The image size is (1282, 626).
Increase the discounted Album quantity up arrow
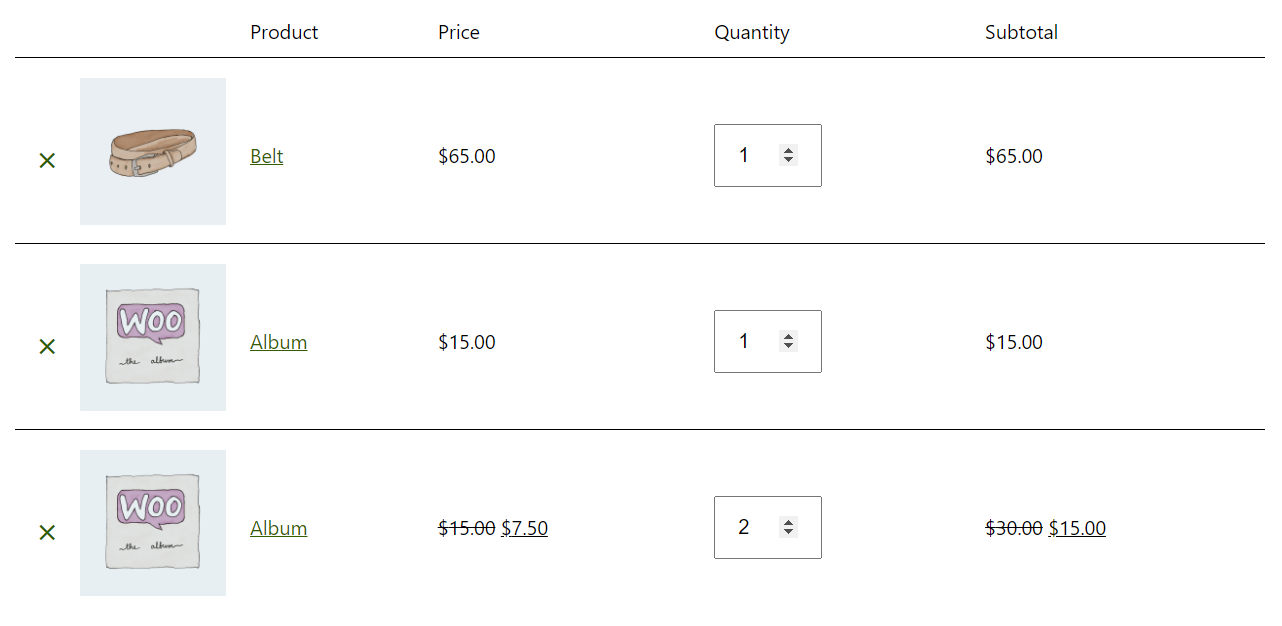coord(788,522)
